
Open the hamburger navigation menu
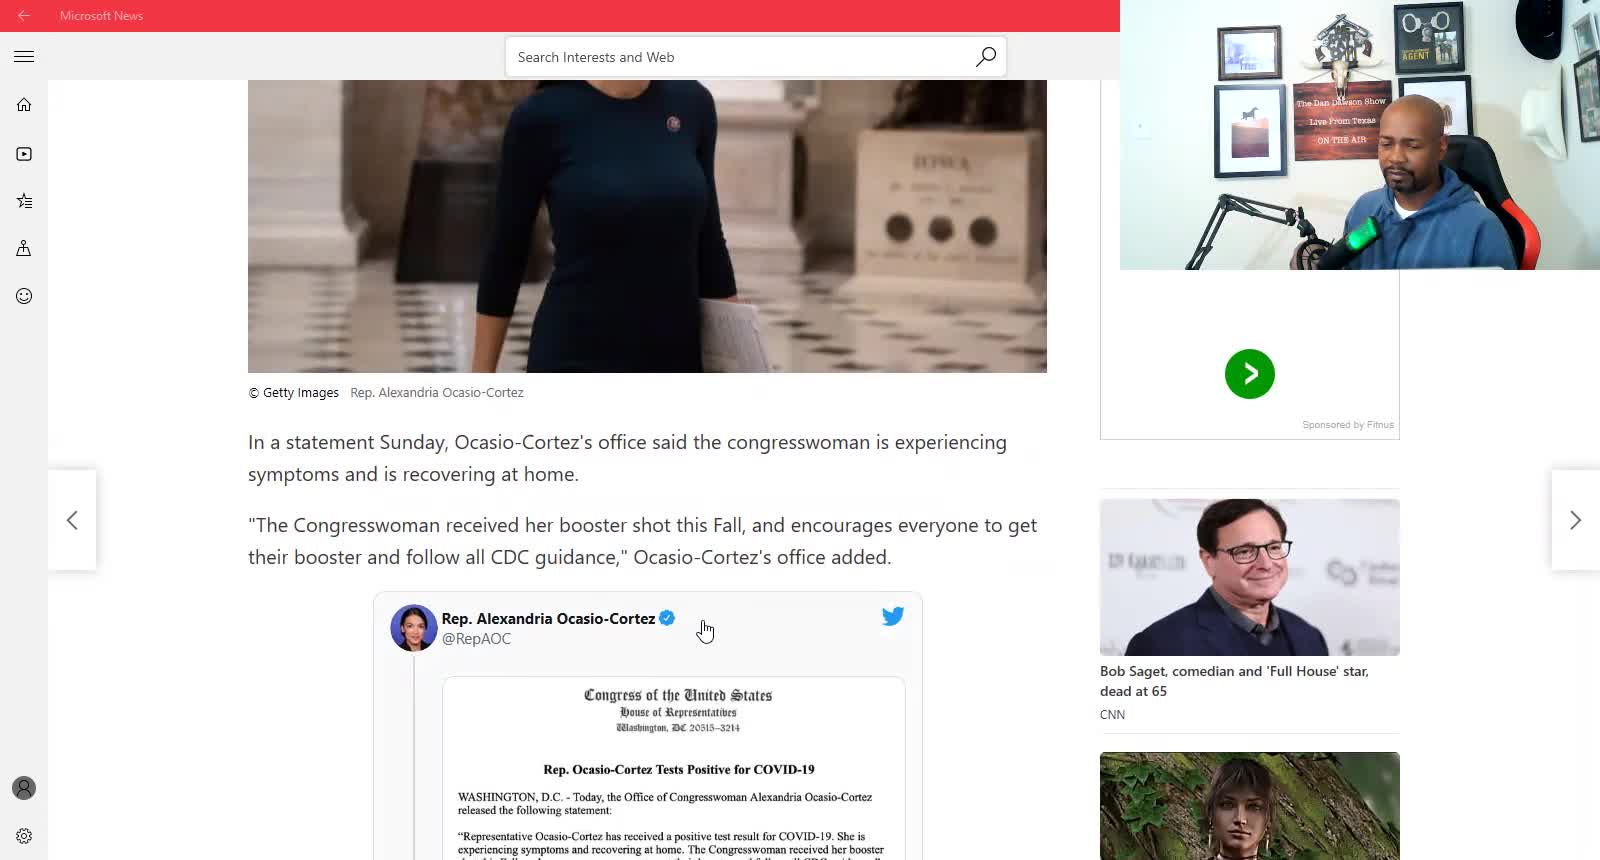point(24,57)
